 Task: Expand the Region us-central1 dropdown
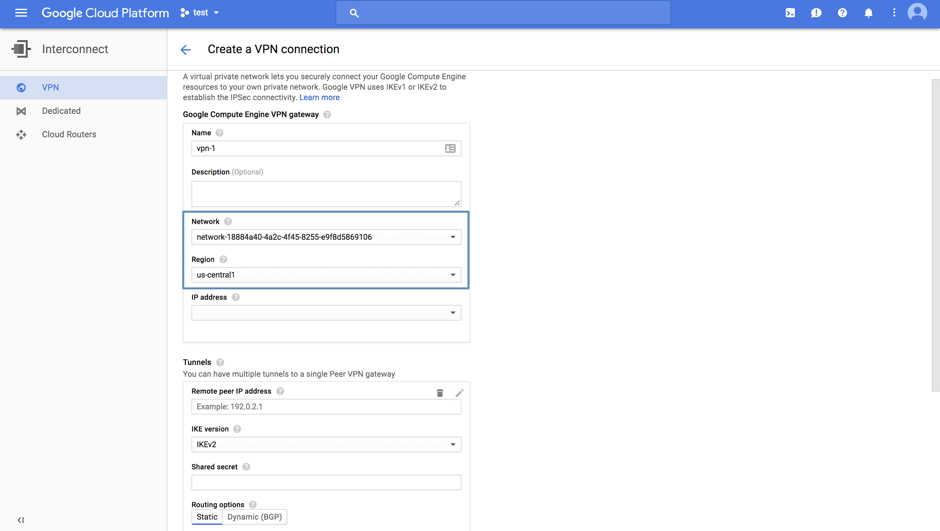(x=326, y=275)
